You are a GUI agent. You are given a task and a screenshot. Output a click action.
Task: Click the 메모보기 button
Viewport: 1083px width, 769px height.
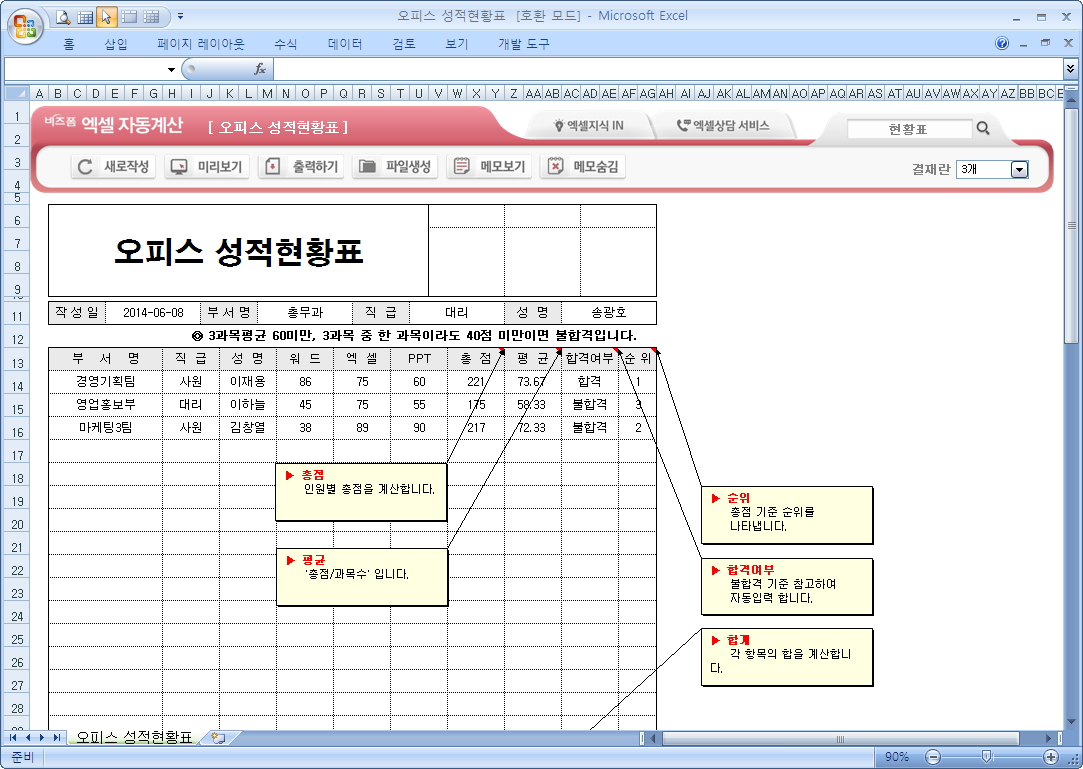coord(489,167)
